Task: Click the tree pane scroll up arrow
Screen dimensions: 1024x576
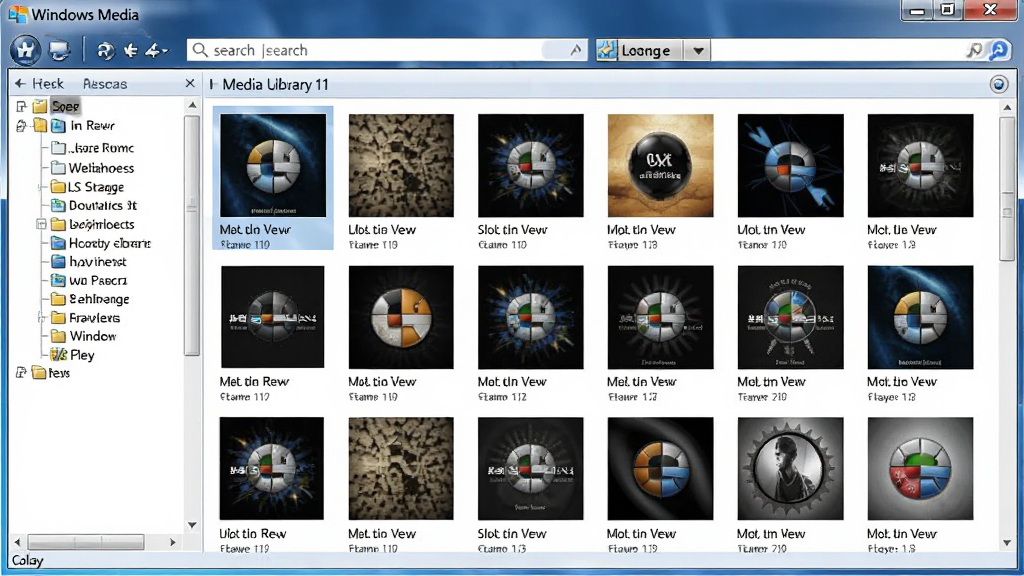Action: tap(192, 104)
